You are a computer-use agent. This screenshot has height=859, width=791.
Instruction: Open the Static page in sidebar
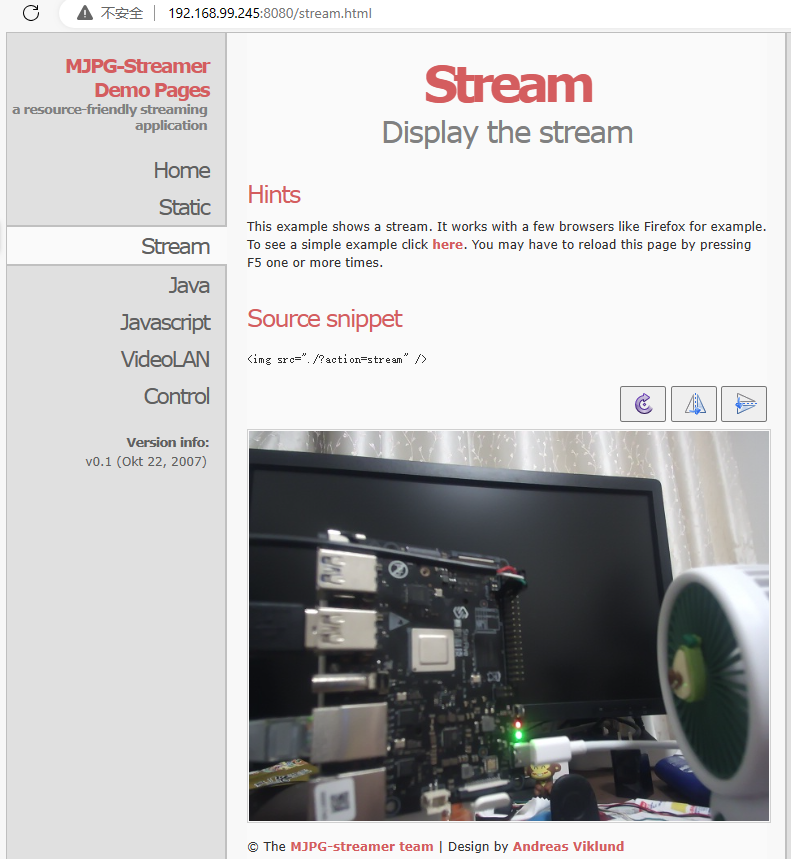coord(185,207)
